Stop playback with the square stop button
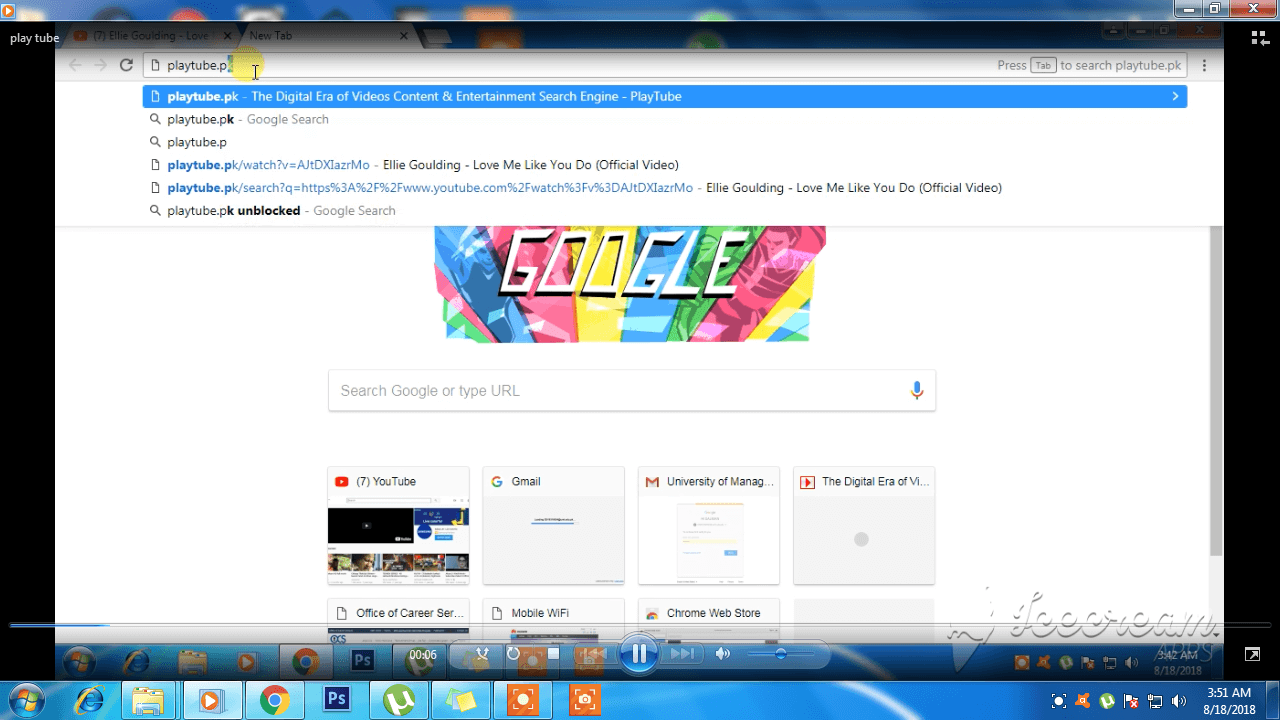Viewport: 1280px width, 720px height. click(553, 654)
